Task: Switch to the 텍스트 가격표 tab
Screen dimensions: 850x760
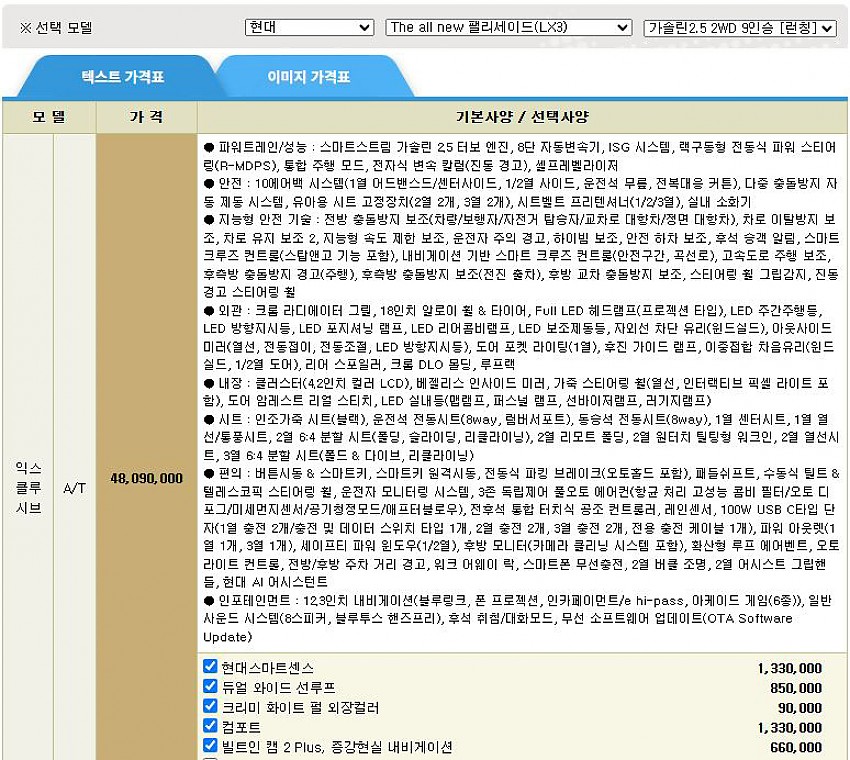Action: click(x=122, y=76)
